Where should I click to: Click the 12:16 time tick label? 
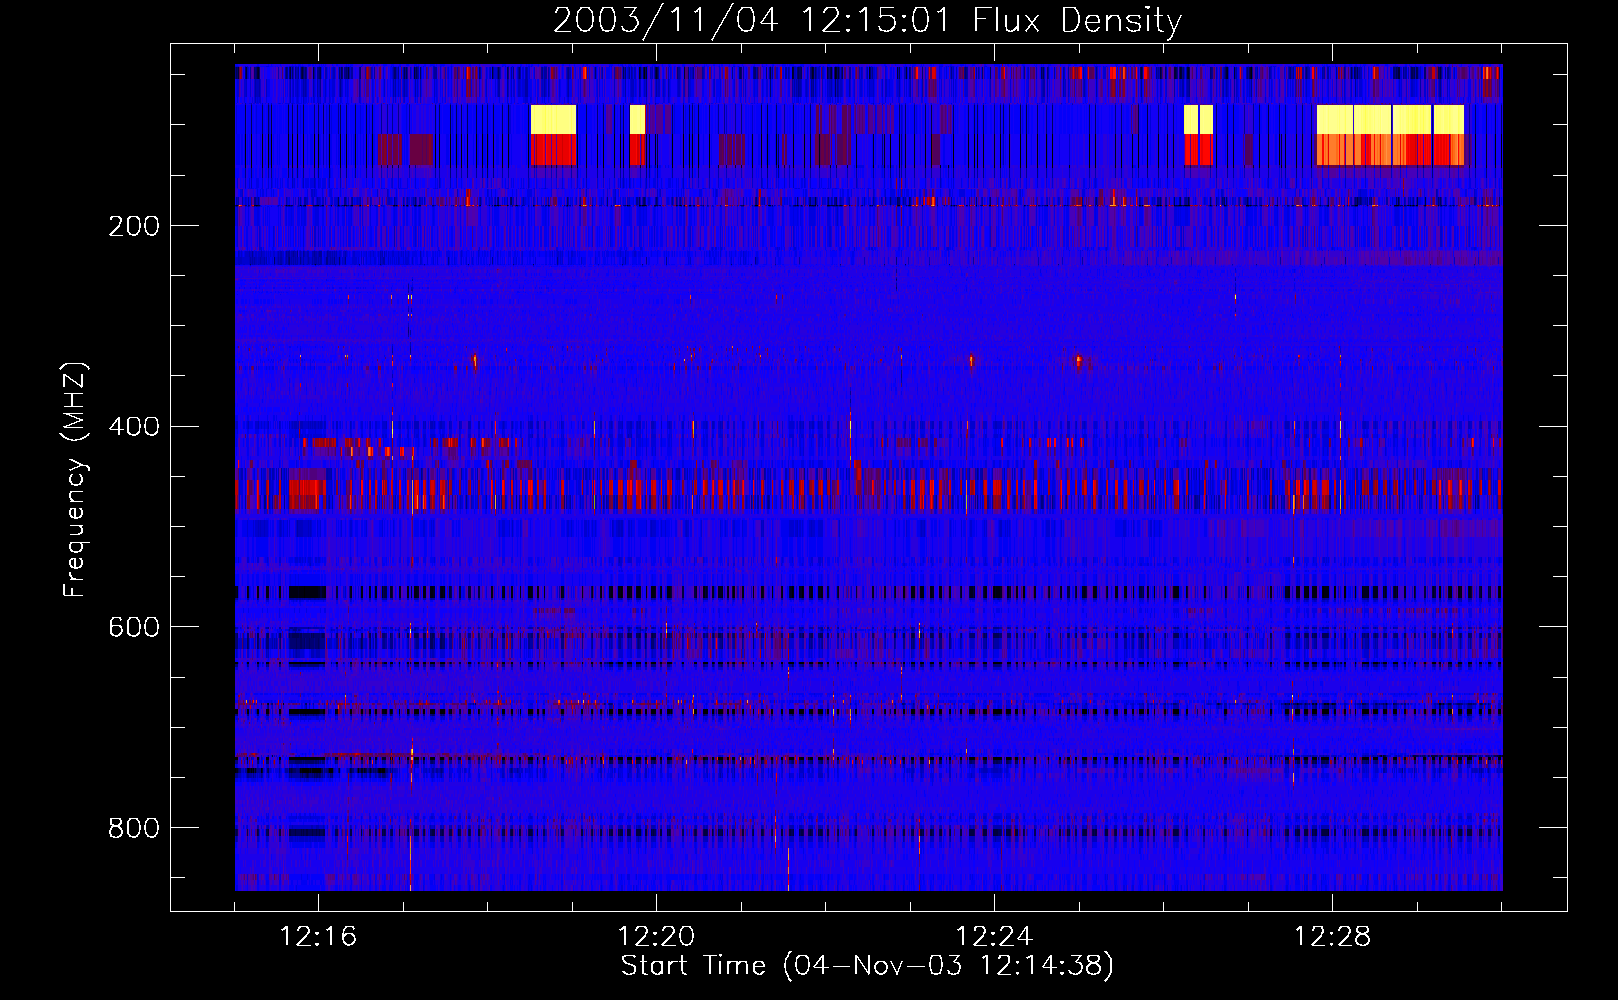[x=318, y=937]
